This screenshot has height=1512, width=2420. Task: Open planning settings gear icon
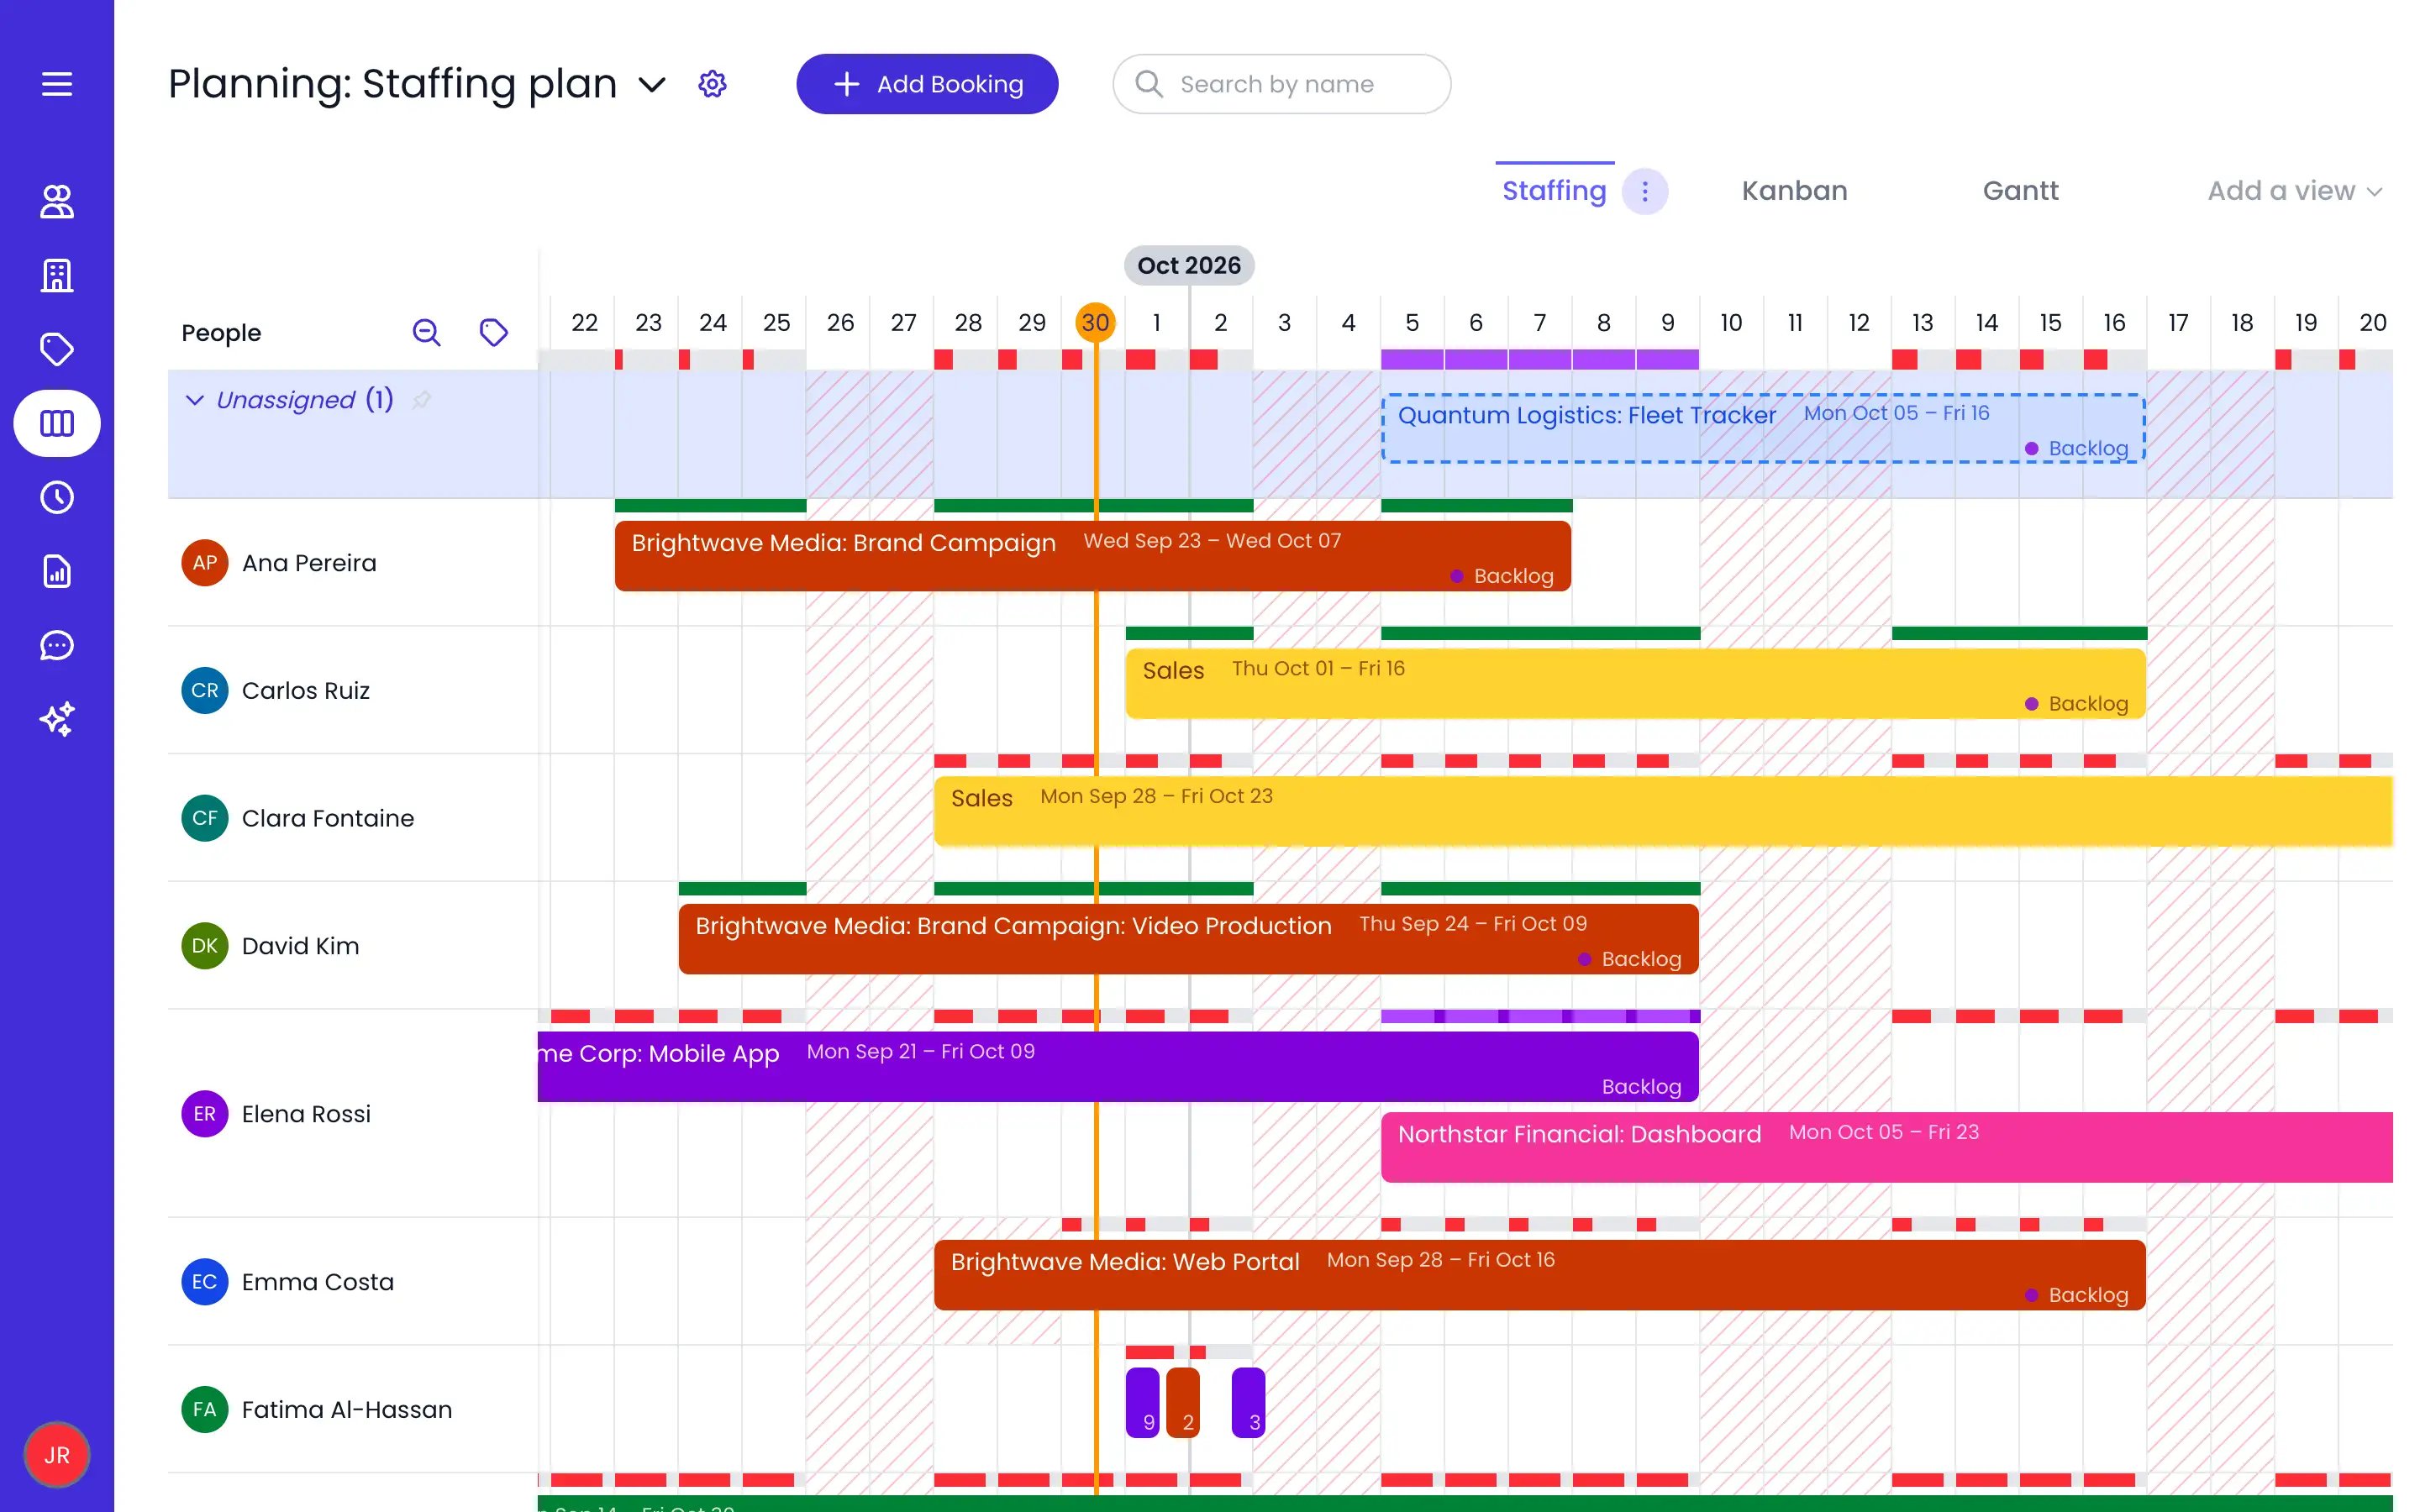coord(712,84)
